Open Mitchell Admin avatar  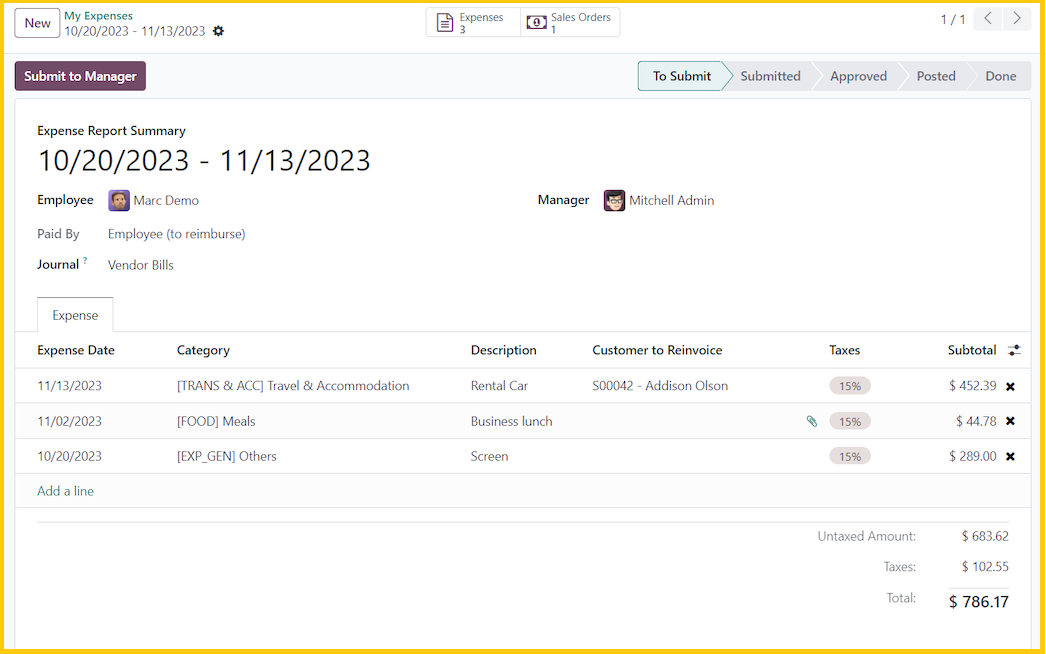point(614,200)
